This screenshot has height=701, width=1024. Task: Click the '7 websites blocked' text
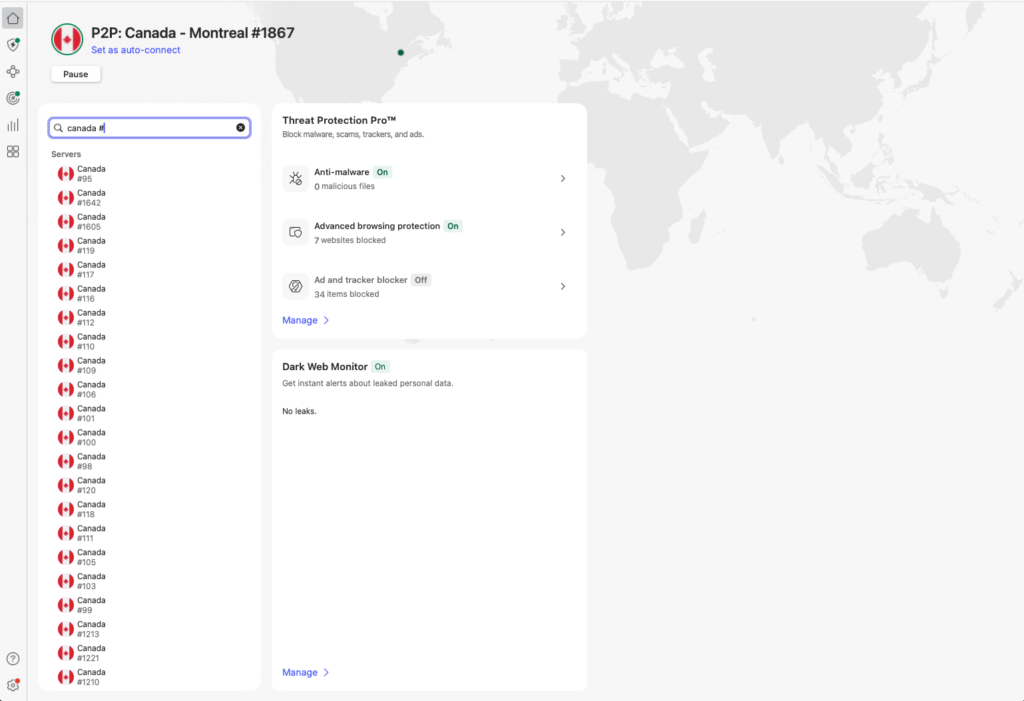350,240
